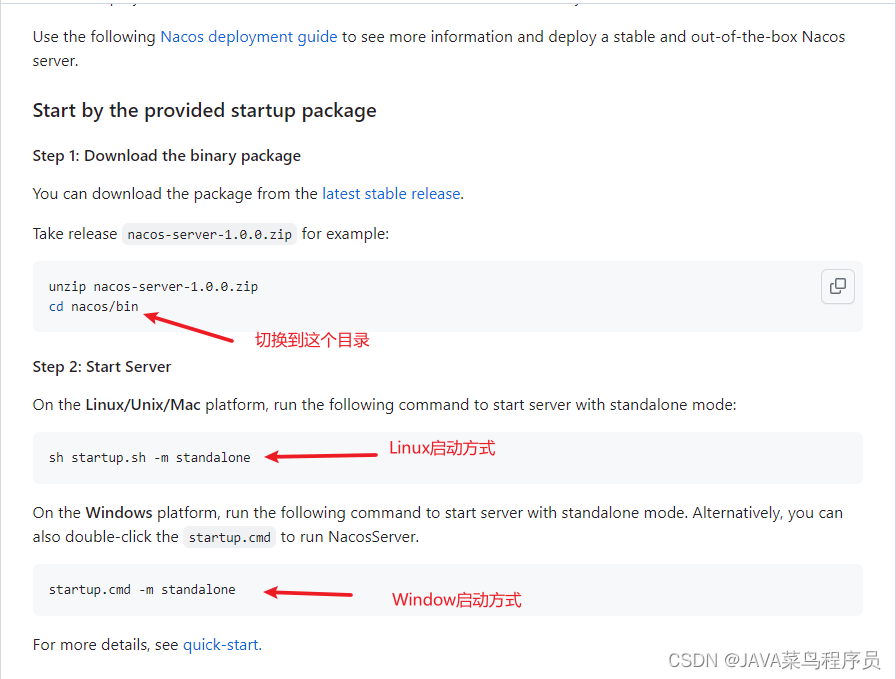Click the inline nacos-server-1.0.0.zip code label
This screenshot has width=896, height=679.
click(x=210, y=234)
